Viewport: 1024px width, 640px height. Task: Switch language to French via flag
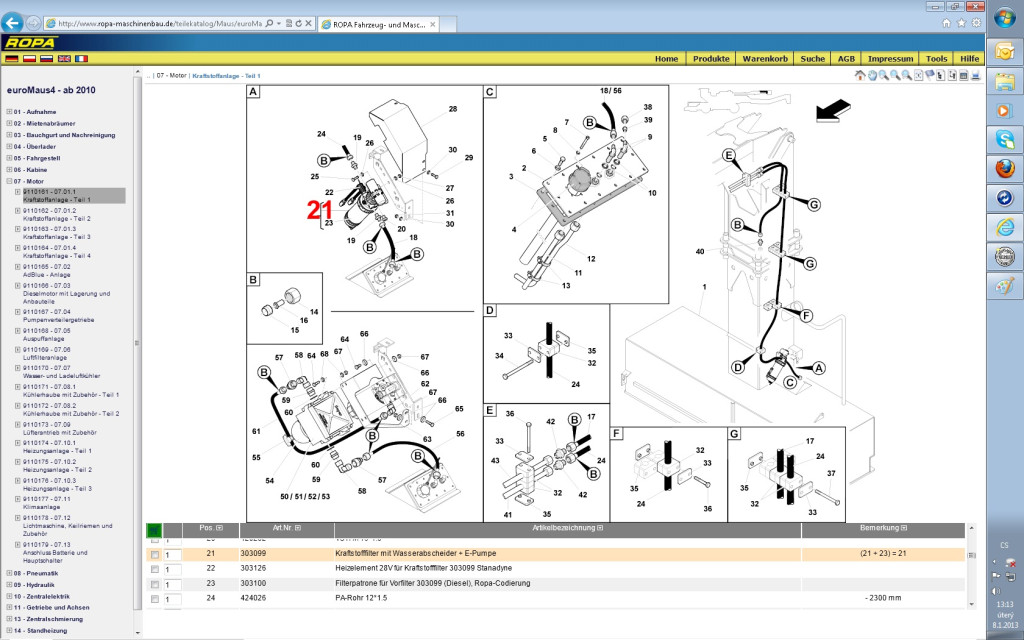[x=81, y=59]
